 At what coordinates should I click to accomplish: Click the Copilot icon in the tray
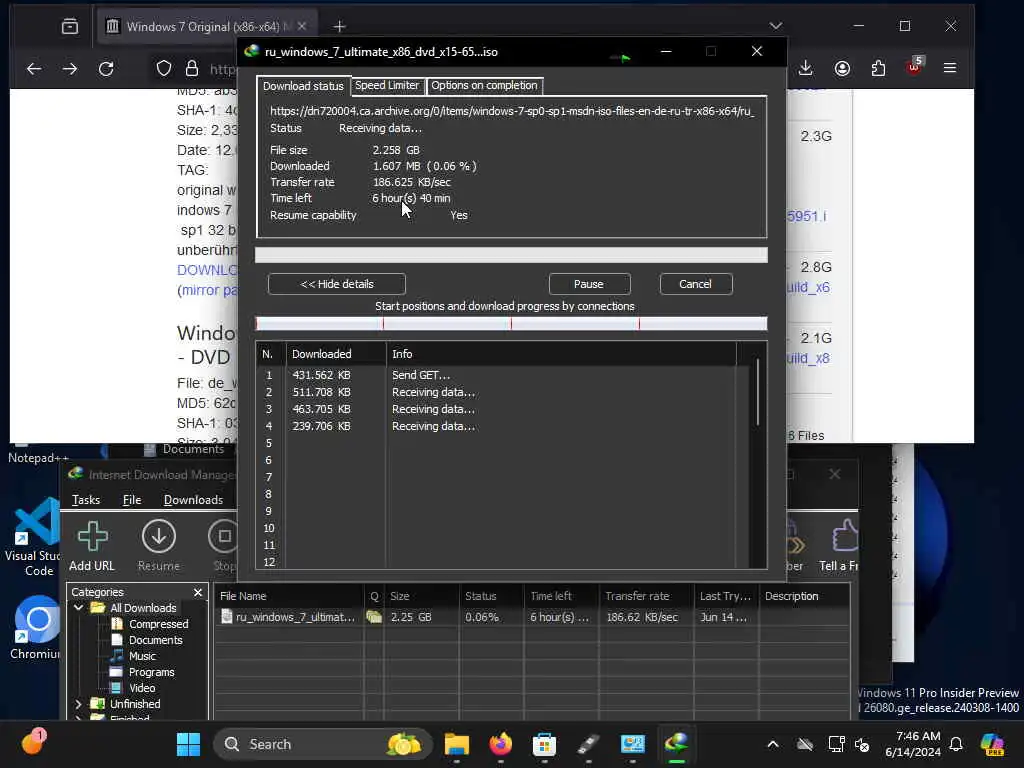click(x=992, y=744)
